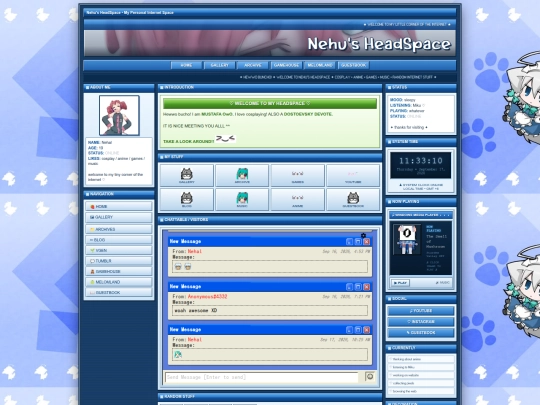Close the first New Message from Nehal

point(366,242)
